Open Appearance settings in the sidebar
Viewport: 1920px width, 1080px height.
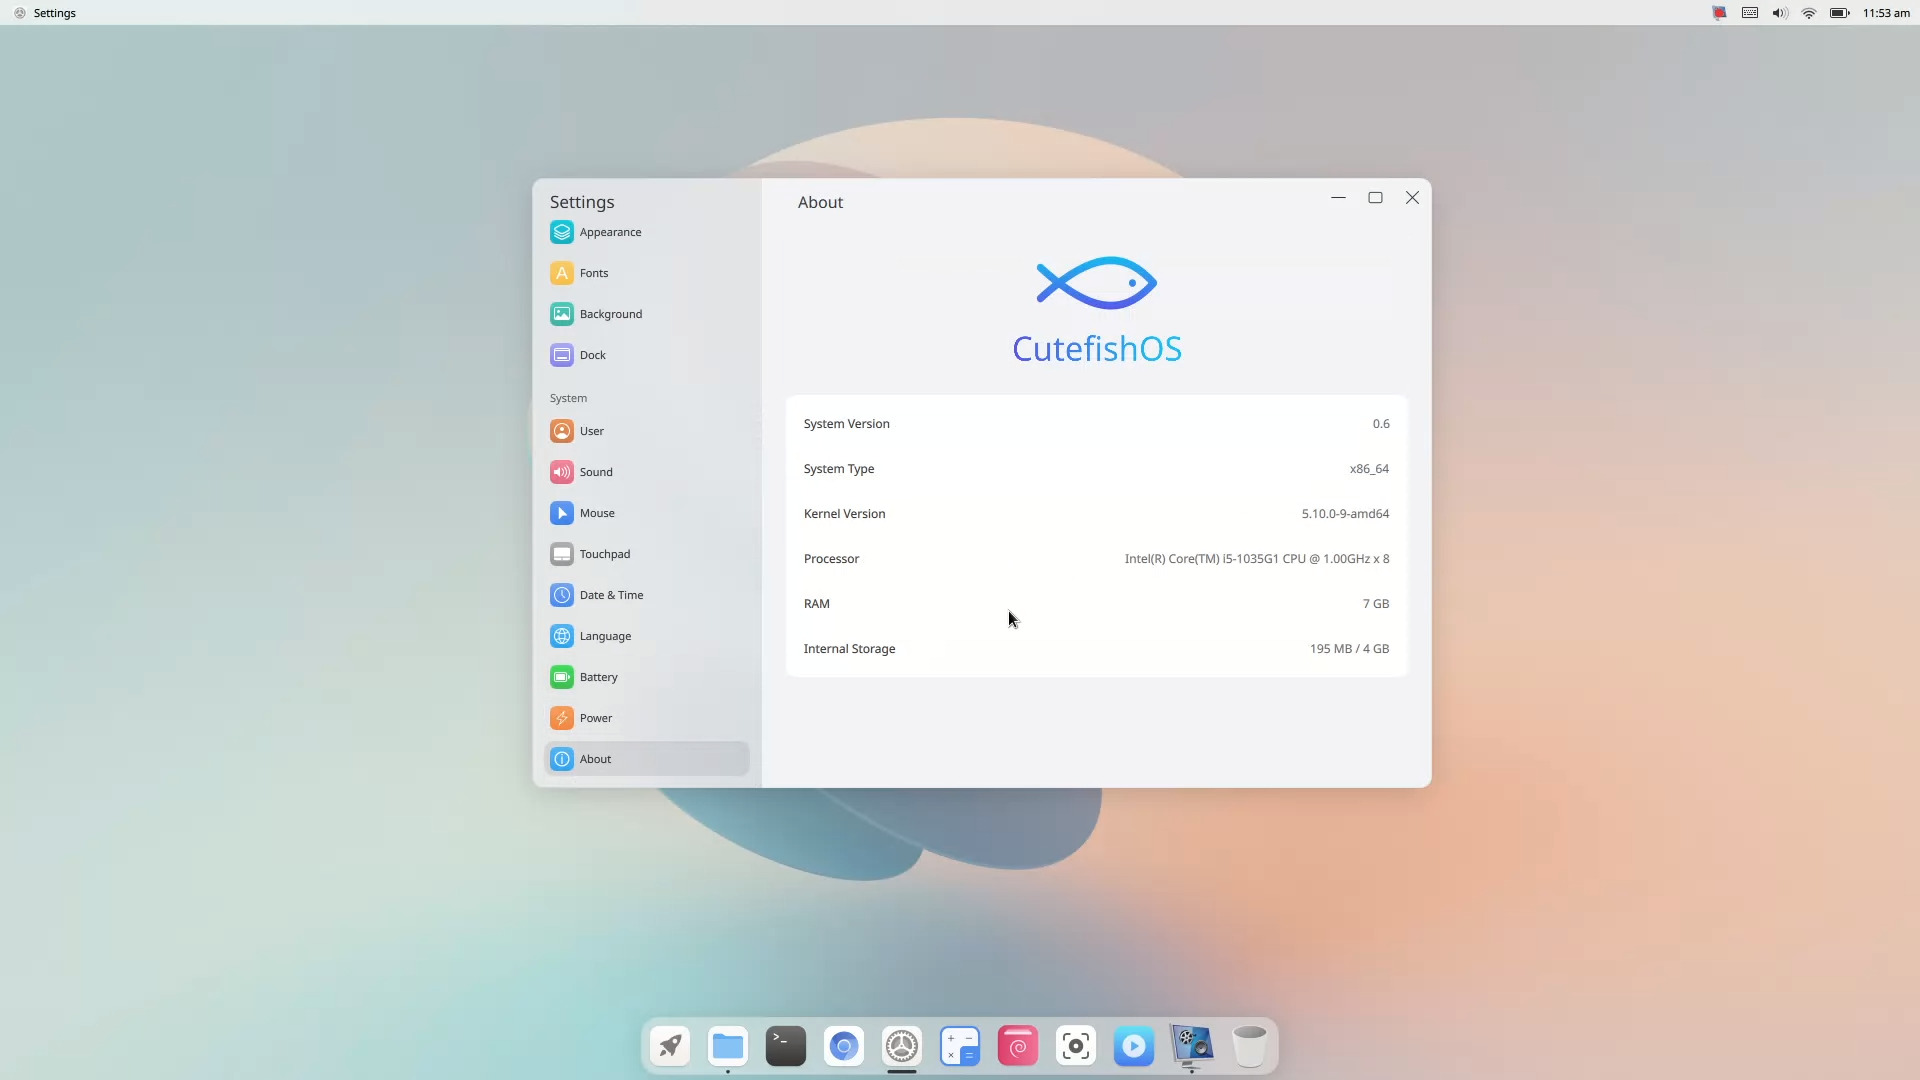[x=609, y=231]
